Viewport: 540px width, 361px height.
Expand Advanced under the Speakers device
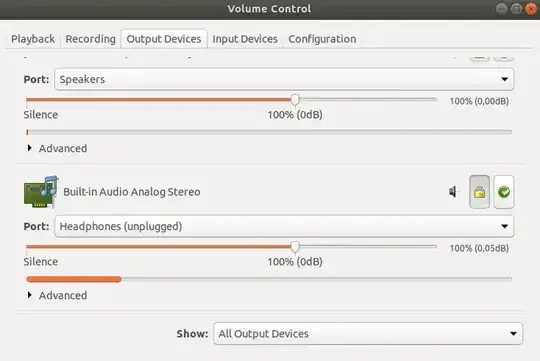58,148
